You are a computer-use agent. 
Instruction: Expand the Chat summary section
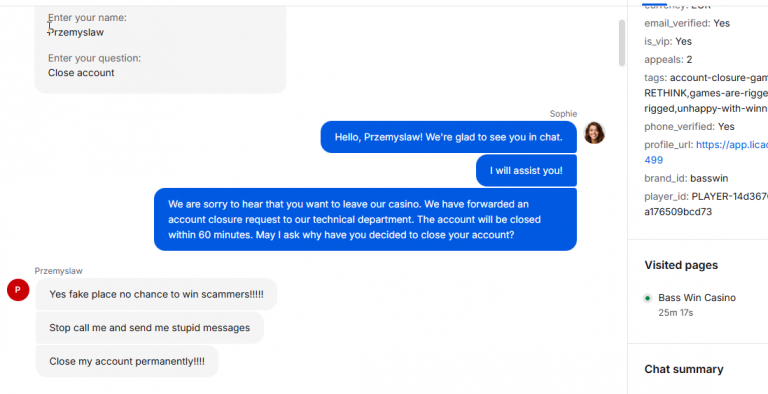coord(684,369)
